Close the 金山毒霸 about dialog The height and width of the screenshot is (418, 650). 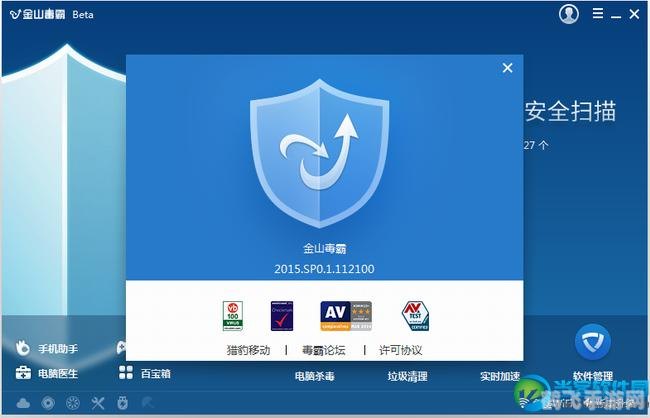click(x=507, y=68)
